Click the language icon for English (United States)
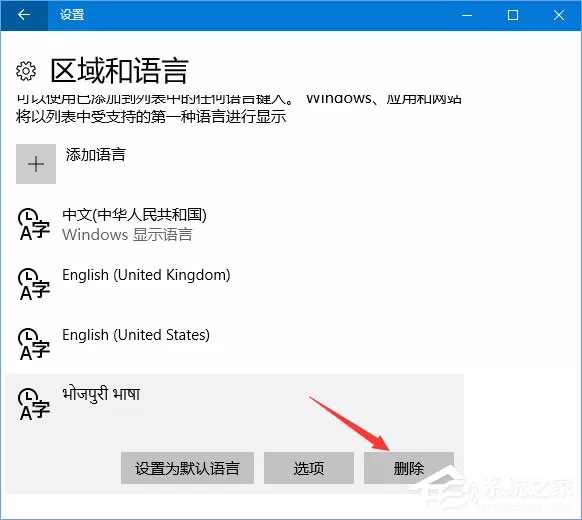This screenshot has height=520, width=582. (x=34, y=344)
